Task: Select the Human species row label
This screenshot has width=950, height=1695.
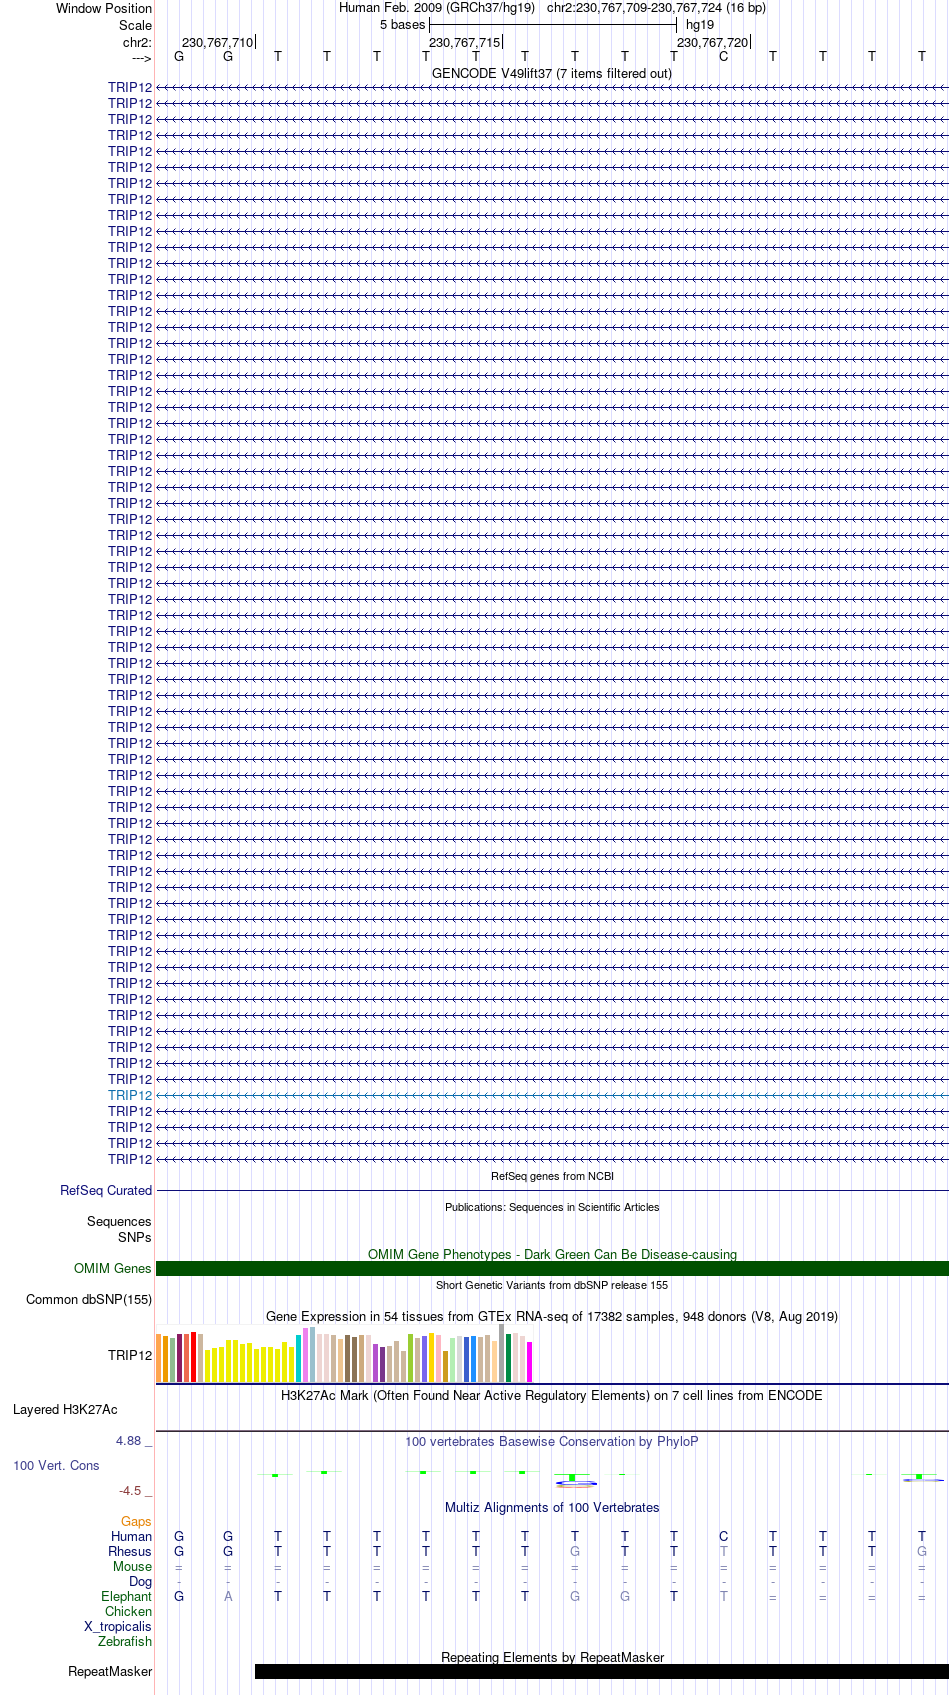Action: click(131, 1536)
